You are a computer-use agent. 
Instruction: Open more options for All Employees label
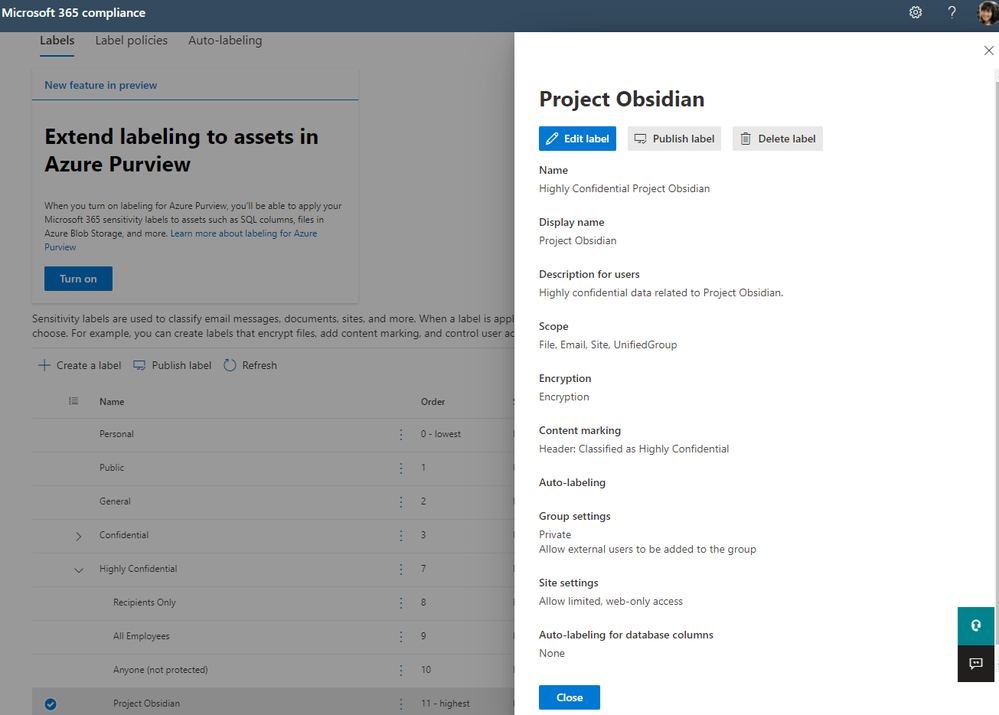pos(401,637)
